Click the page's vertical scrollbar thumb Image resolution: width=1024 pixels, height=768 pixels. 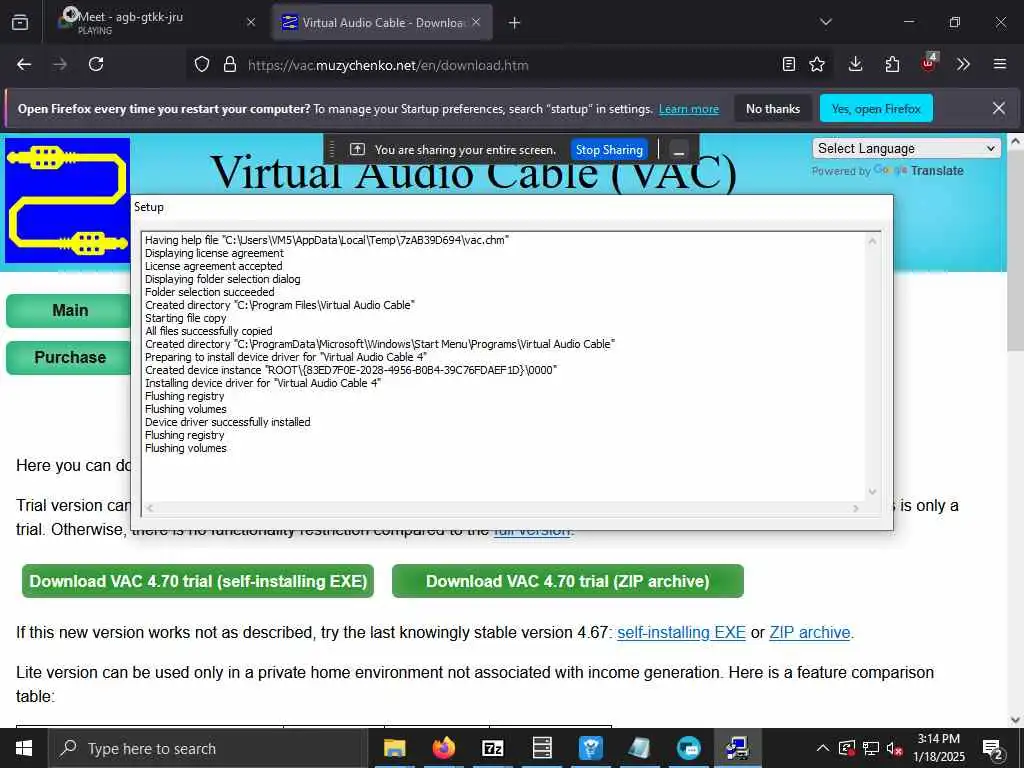1015,251
